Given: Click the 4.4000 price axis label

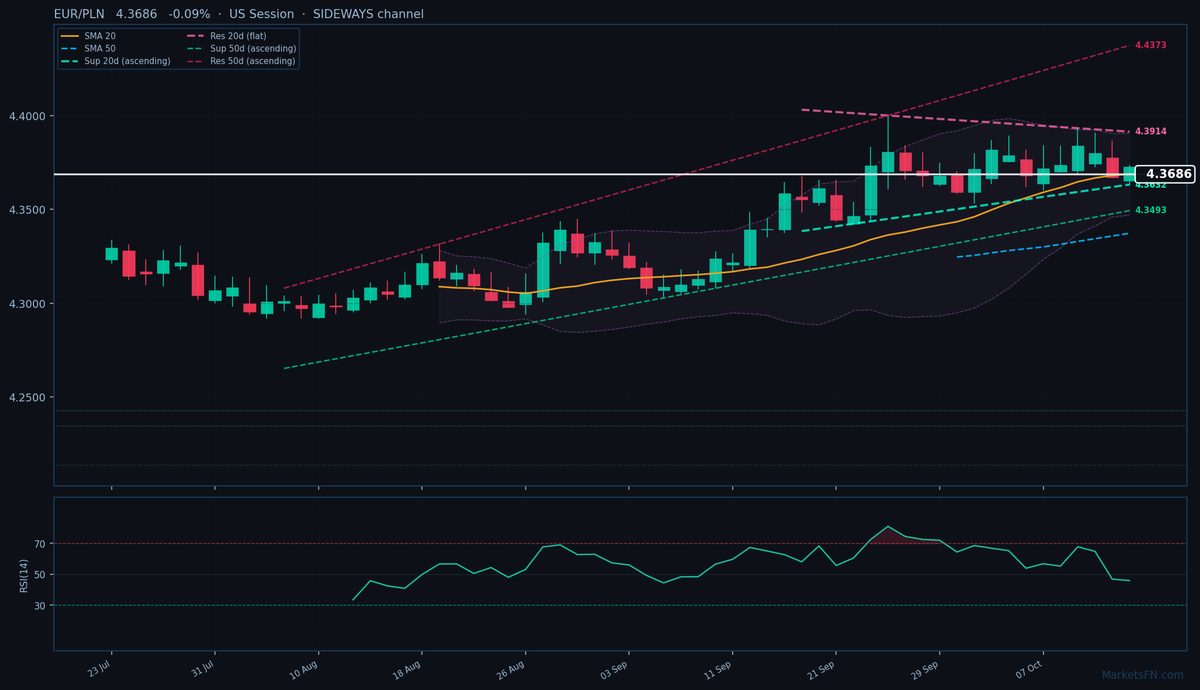Looking at the screenshot, I should click(26, 116).
